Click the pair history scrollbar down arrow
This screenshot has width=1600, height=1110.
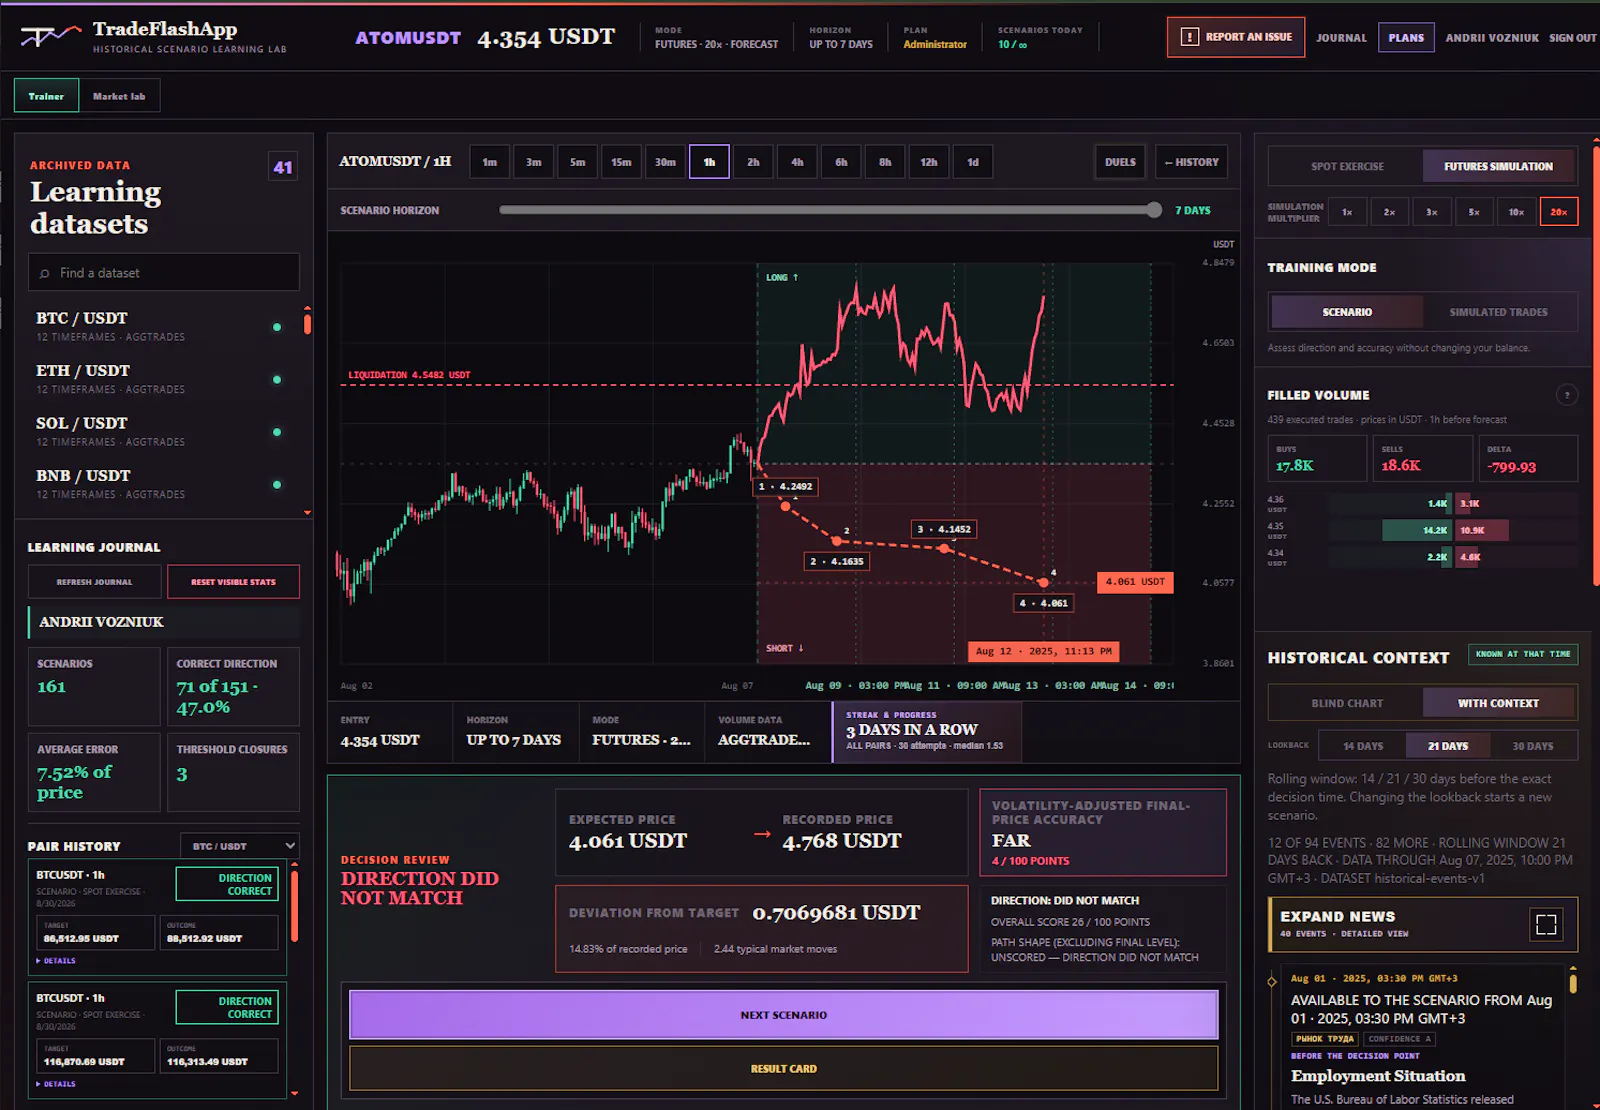[294, 1093]
